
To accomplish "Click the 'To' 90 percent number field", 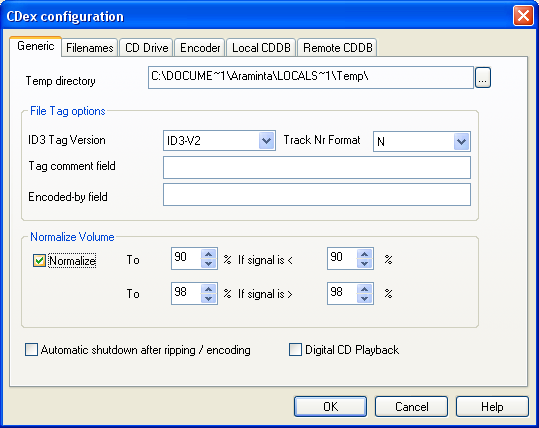I will [186, 259].
